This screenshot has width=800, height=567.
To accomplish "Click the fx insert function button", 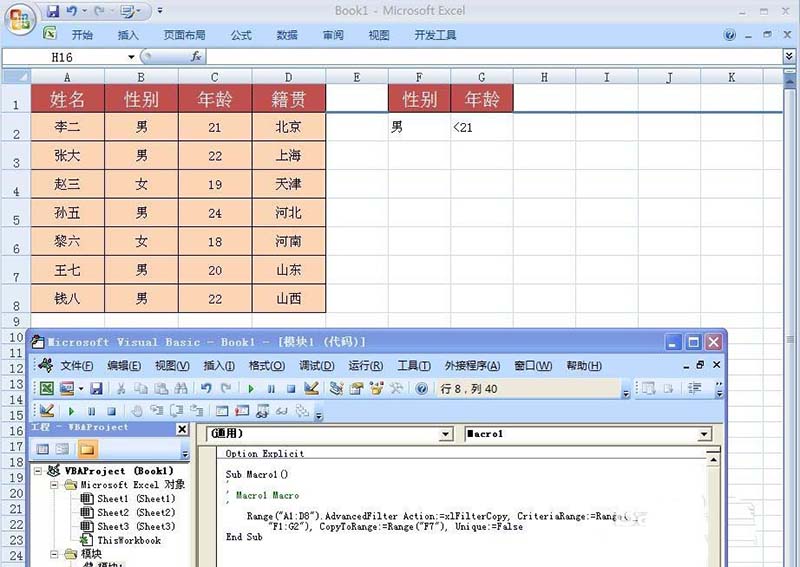I will pyautogui.click(x=196, y=57).
